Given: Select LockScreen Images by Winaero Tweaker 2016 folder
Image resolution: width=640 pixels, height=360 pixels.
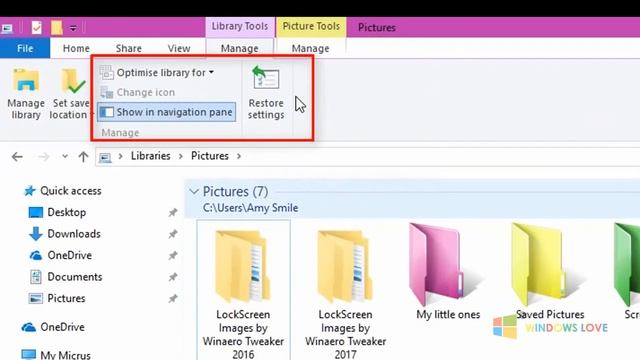Looking at the screenshot, I should coord(243,290).
